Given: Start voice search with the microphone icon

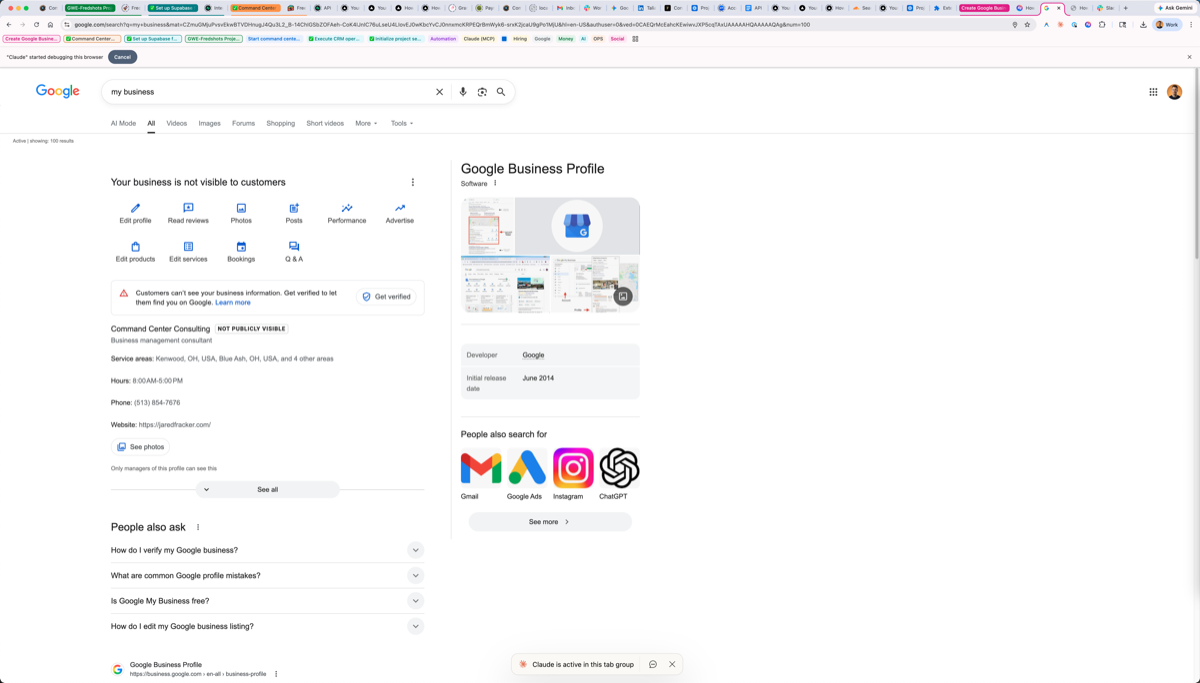Looking at the screenshot, I should point(462,91).
